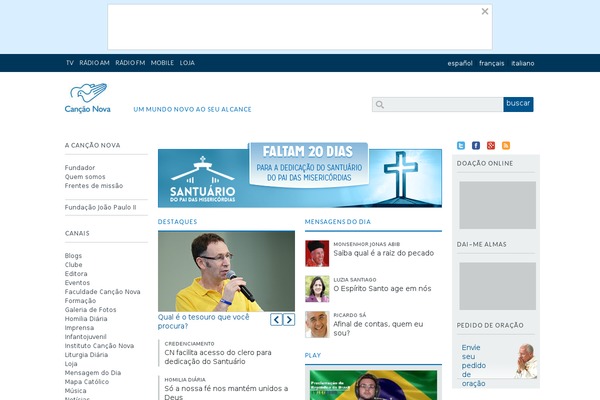The image size is (600, 400).
Task: Open 'Saiba qual é a raiz do pecado'
Action: [383, 253]
